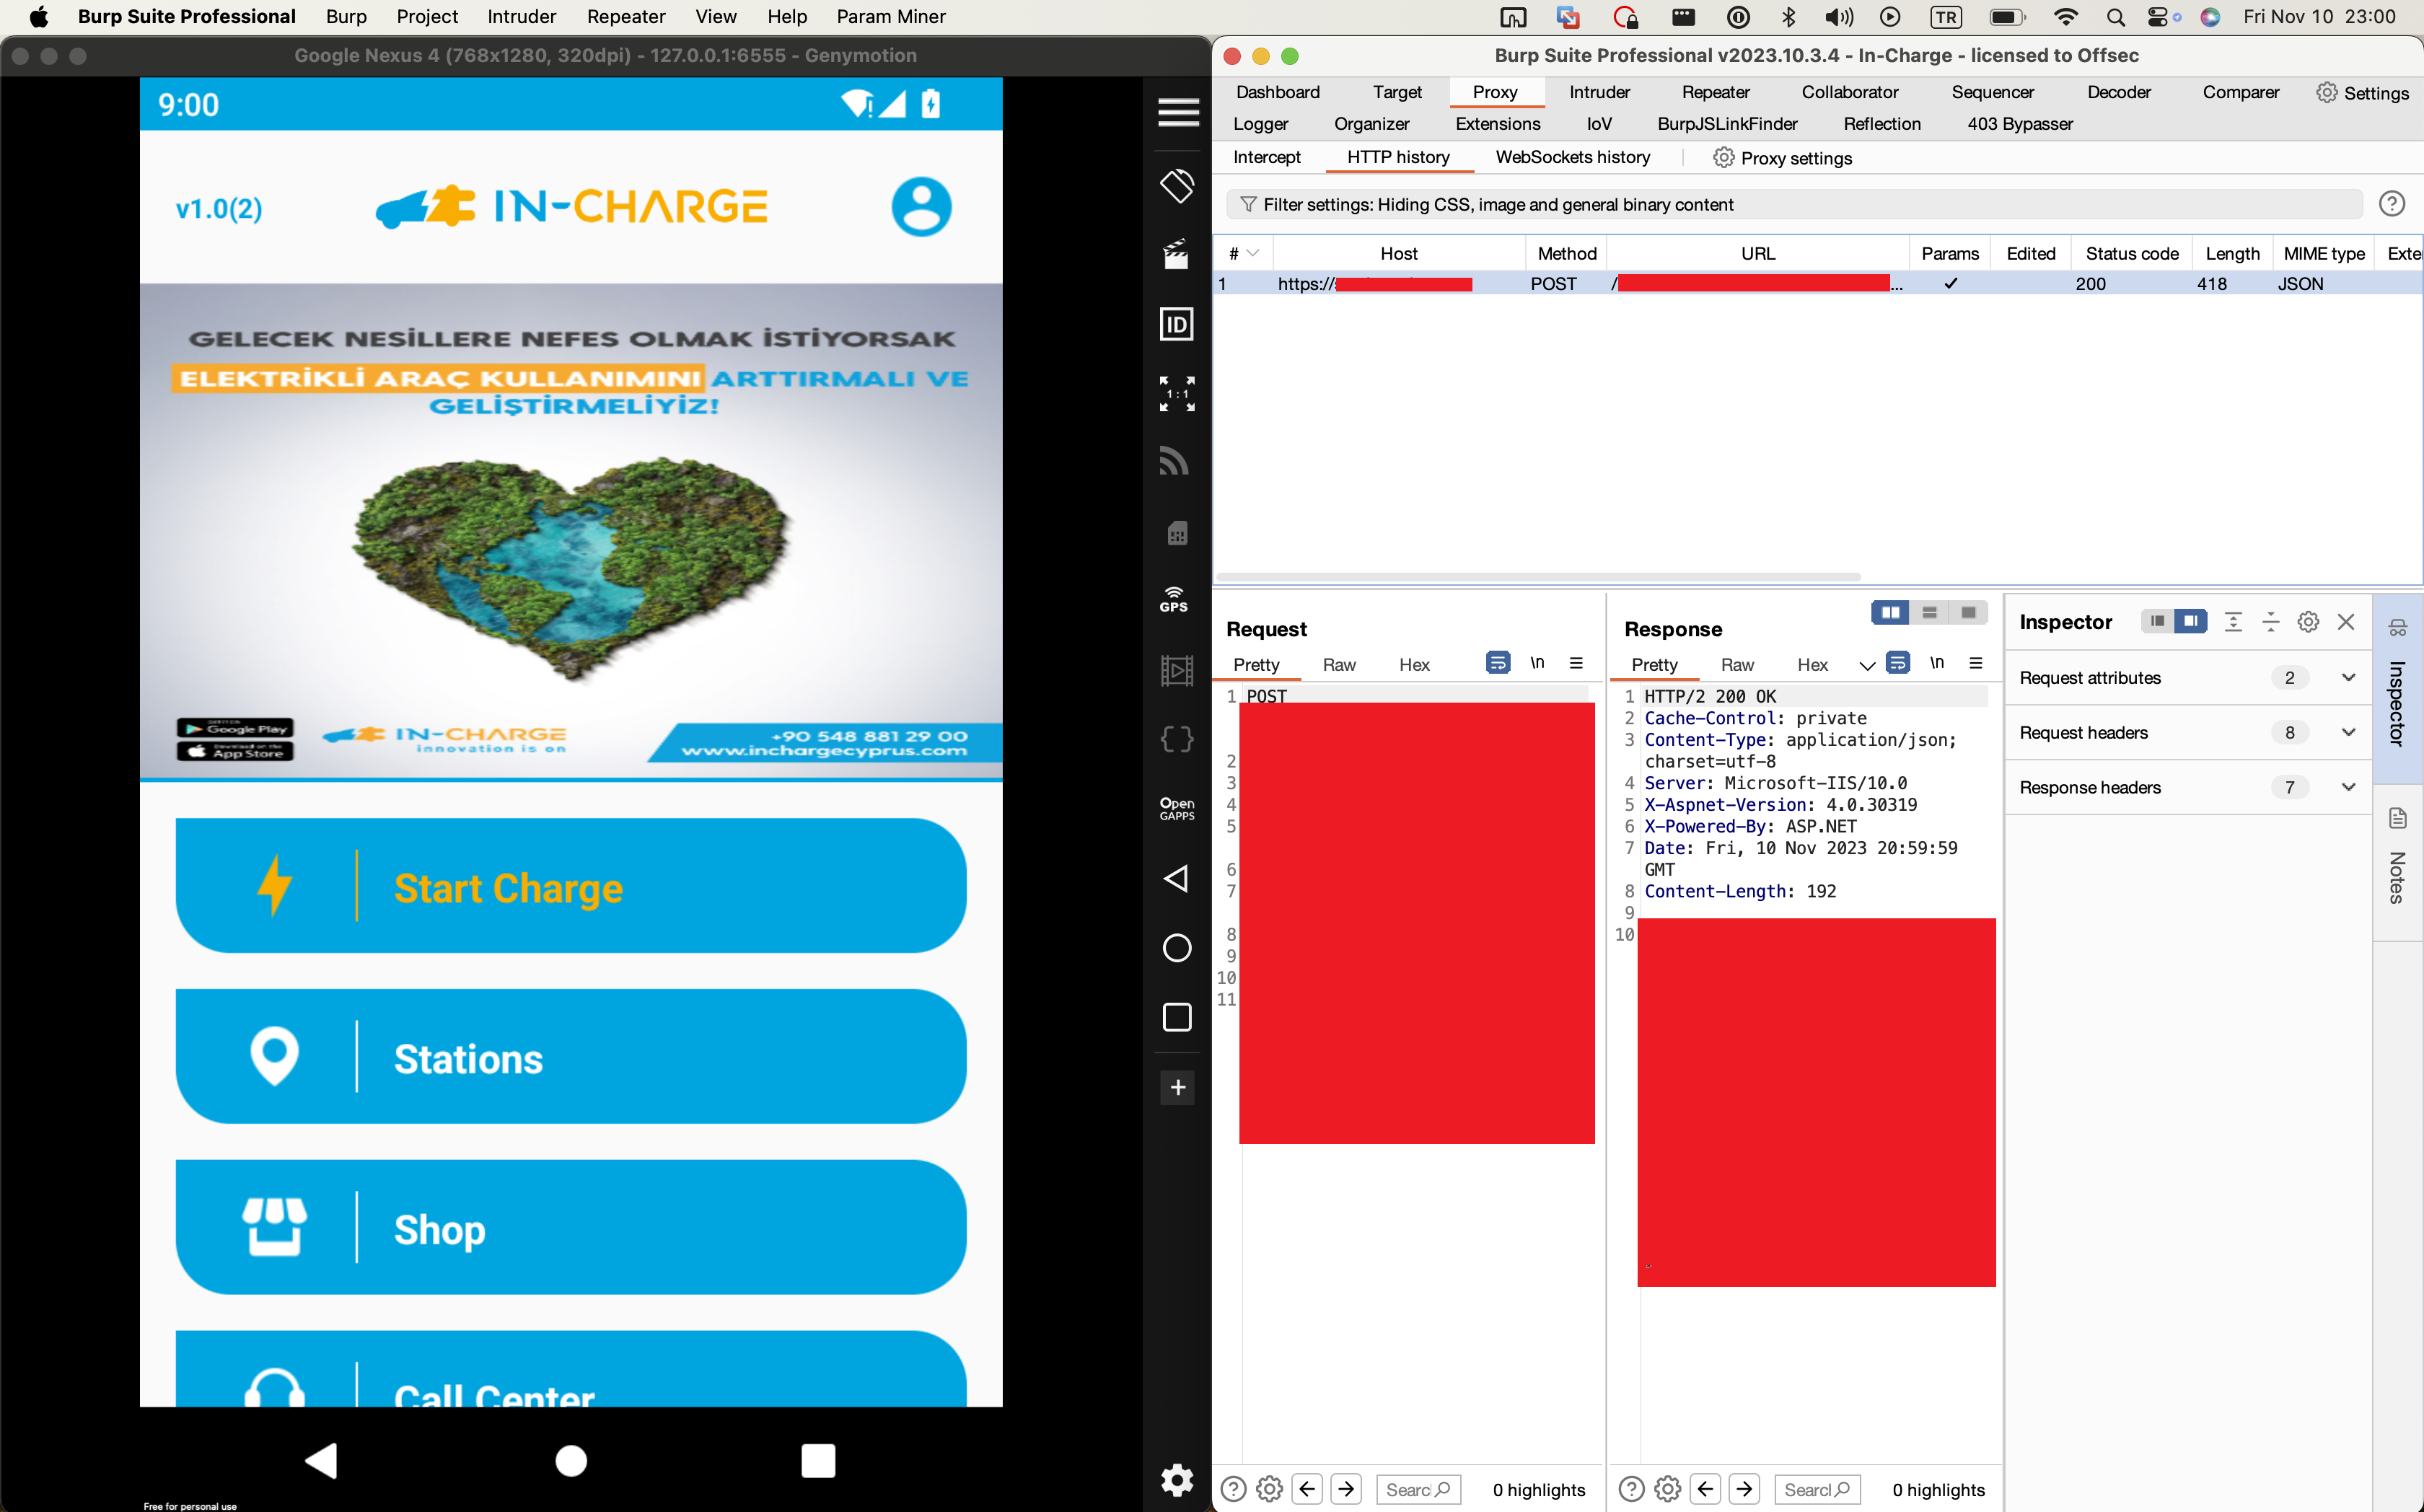The height and width of the screenshot is (1512, 2424).
Task: Open the Genymotion curly braces icon
Action: coord(1177,739)
